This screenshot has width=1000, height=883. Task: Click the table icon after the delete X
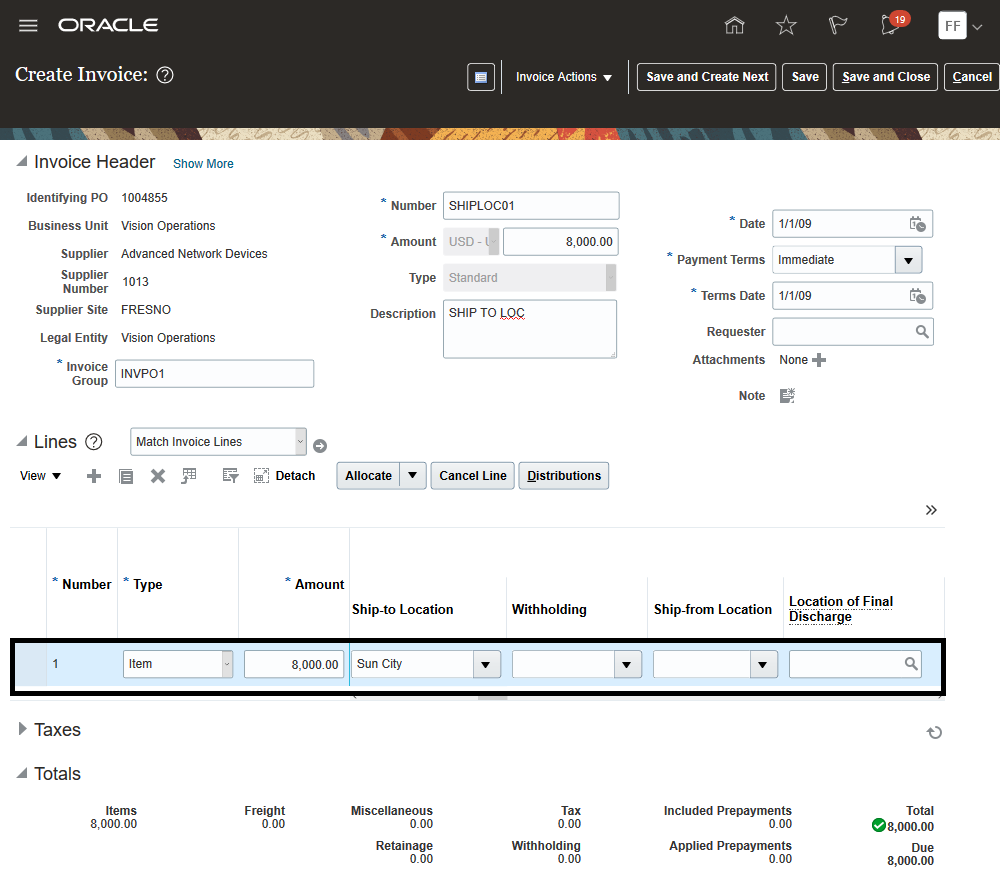189,476
